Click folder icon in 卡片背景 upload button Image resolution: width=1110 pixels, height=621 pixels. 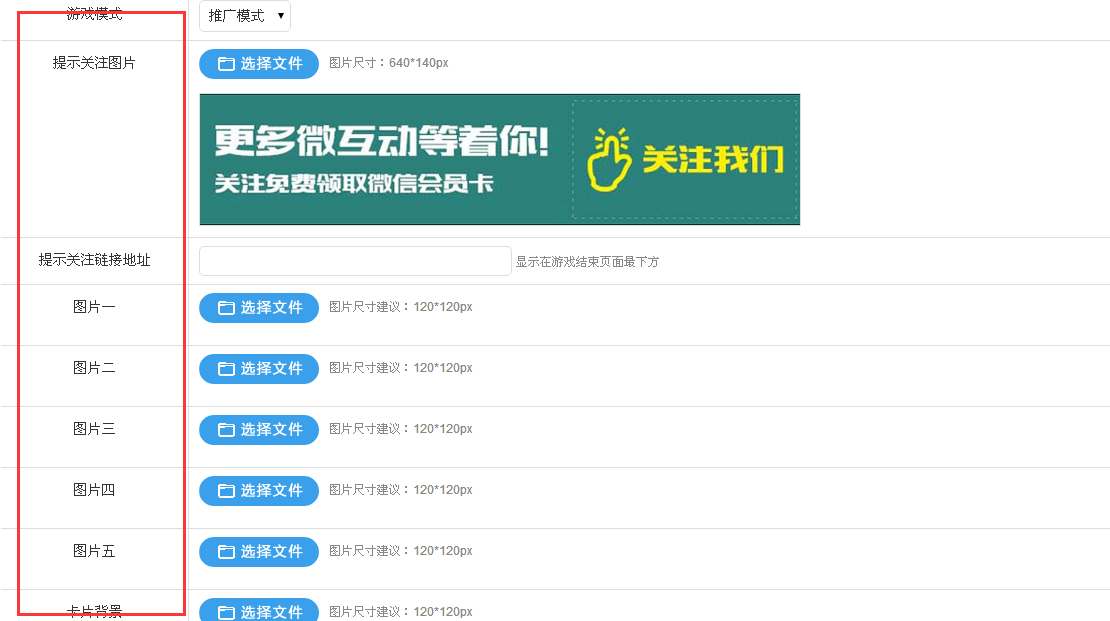tap(226, 612)
